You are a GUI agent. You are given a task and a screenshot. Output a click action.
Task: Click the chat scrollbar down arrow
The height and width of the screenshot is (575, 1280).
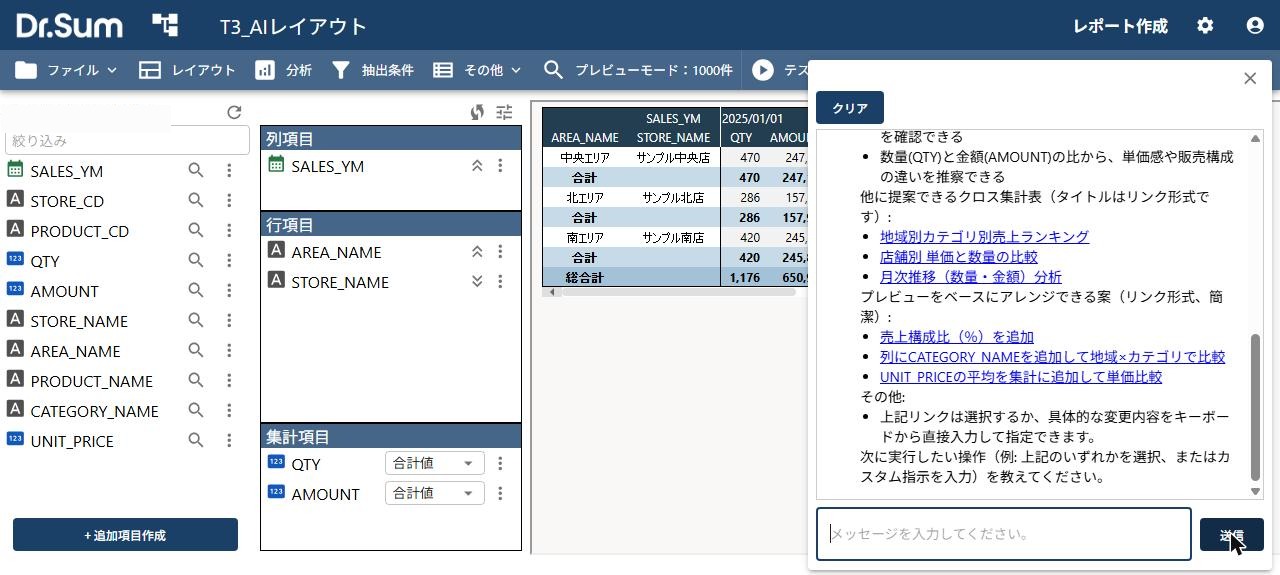pyautogui.click(x=1256, y=491)
